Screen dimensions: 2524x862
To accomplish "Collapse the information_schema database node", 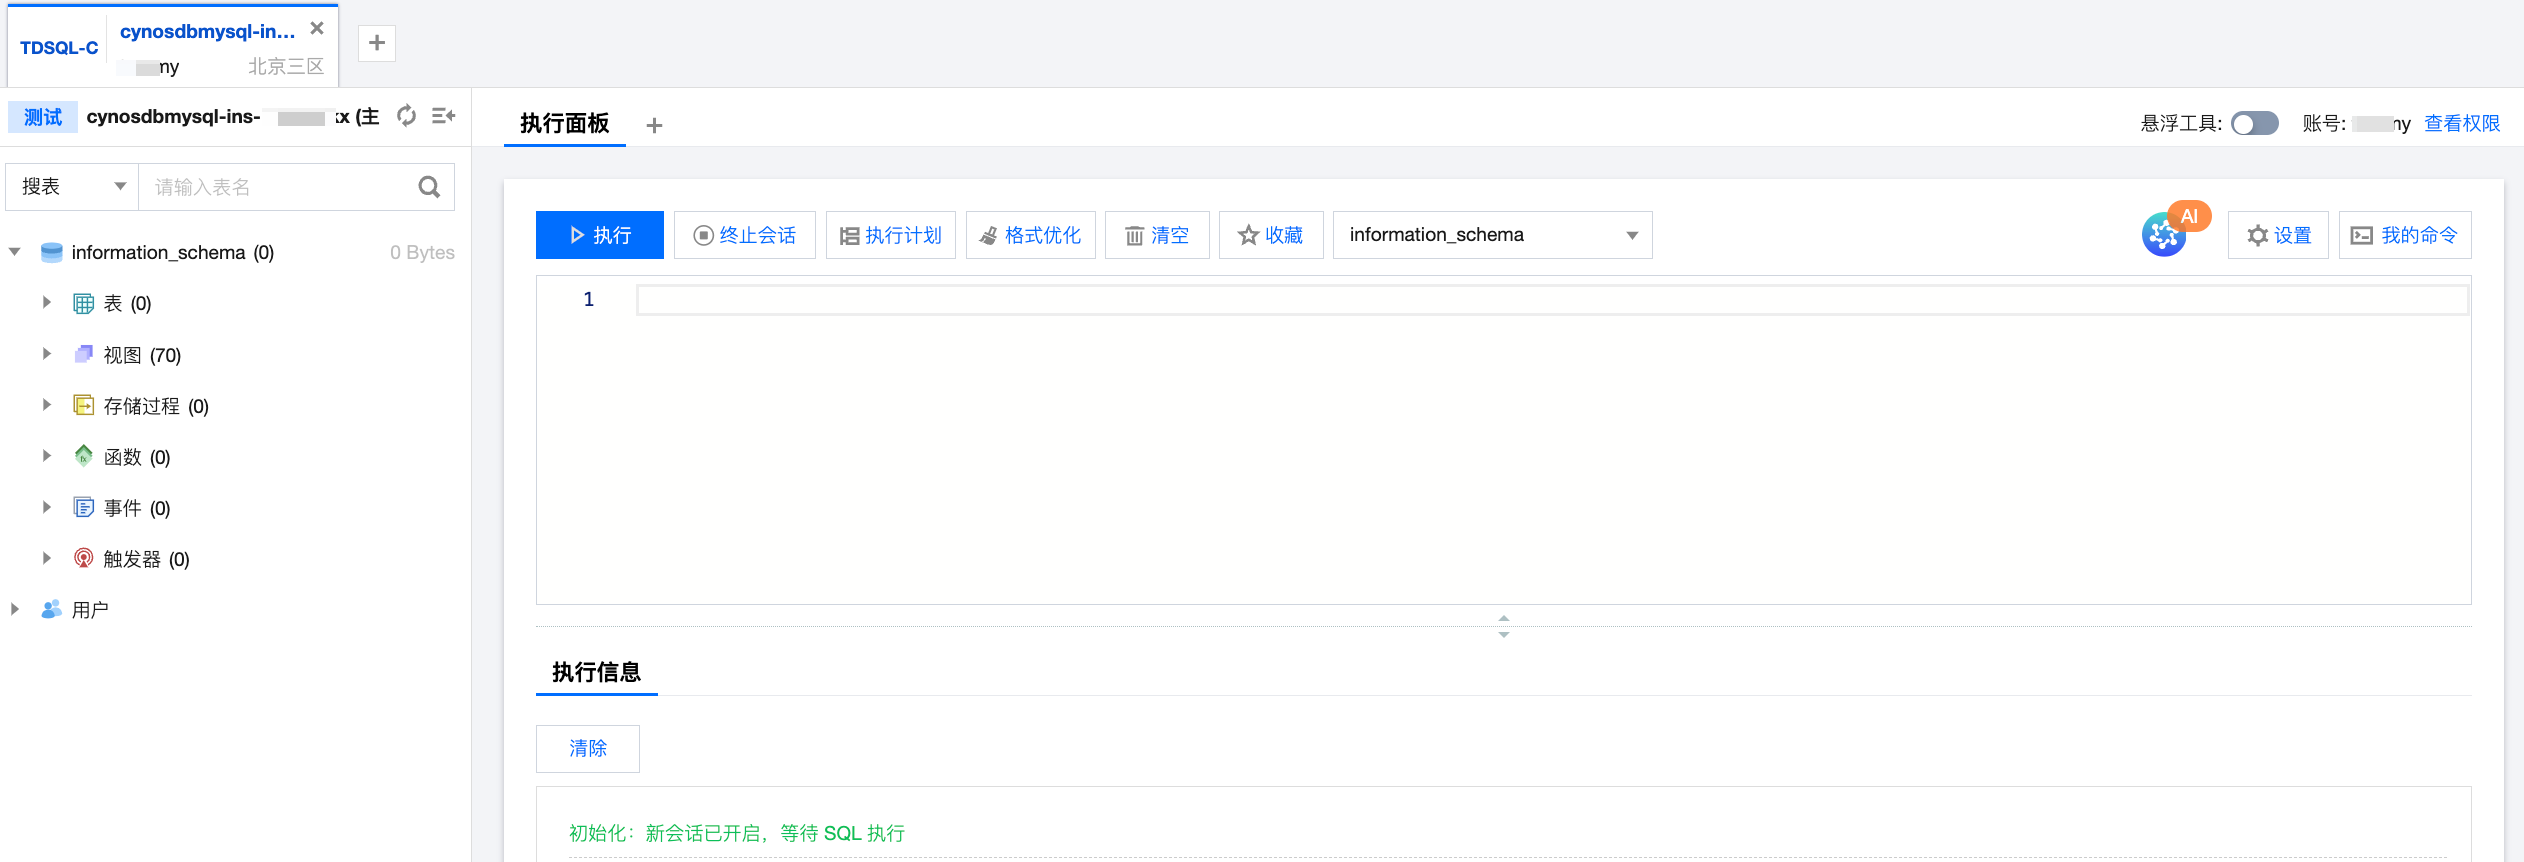I will pyautogui.click(x=15, y=252).
